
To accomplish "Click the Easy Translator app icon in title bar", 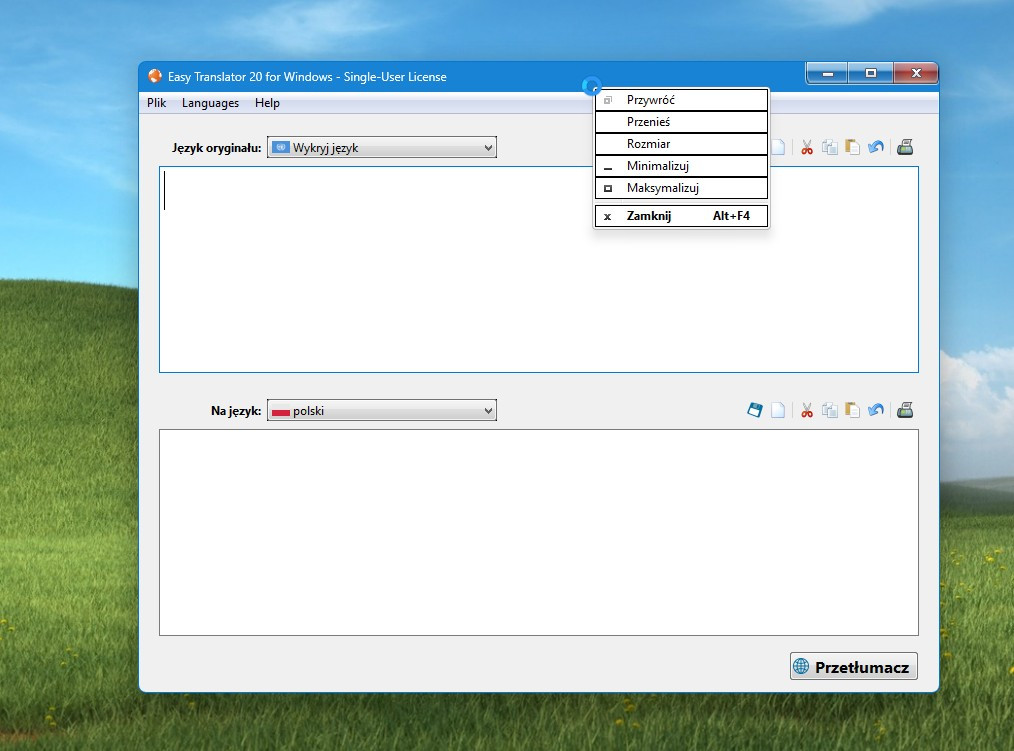I will coord(155,76).
